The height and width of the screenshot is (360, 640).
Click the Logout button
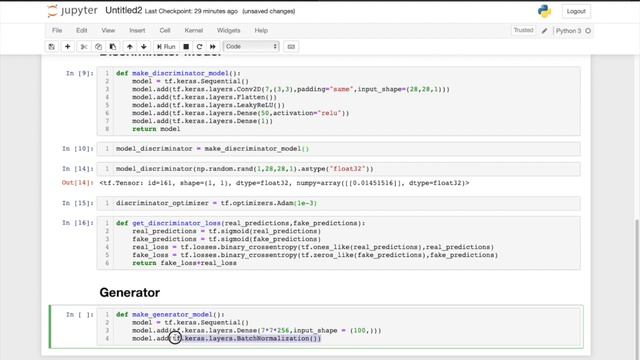[x=576, y=11]
